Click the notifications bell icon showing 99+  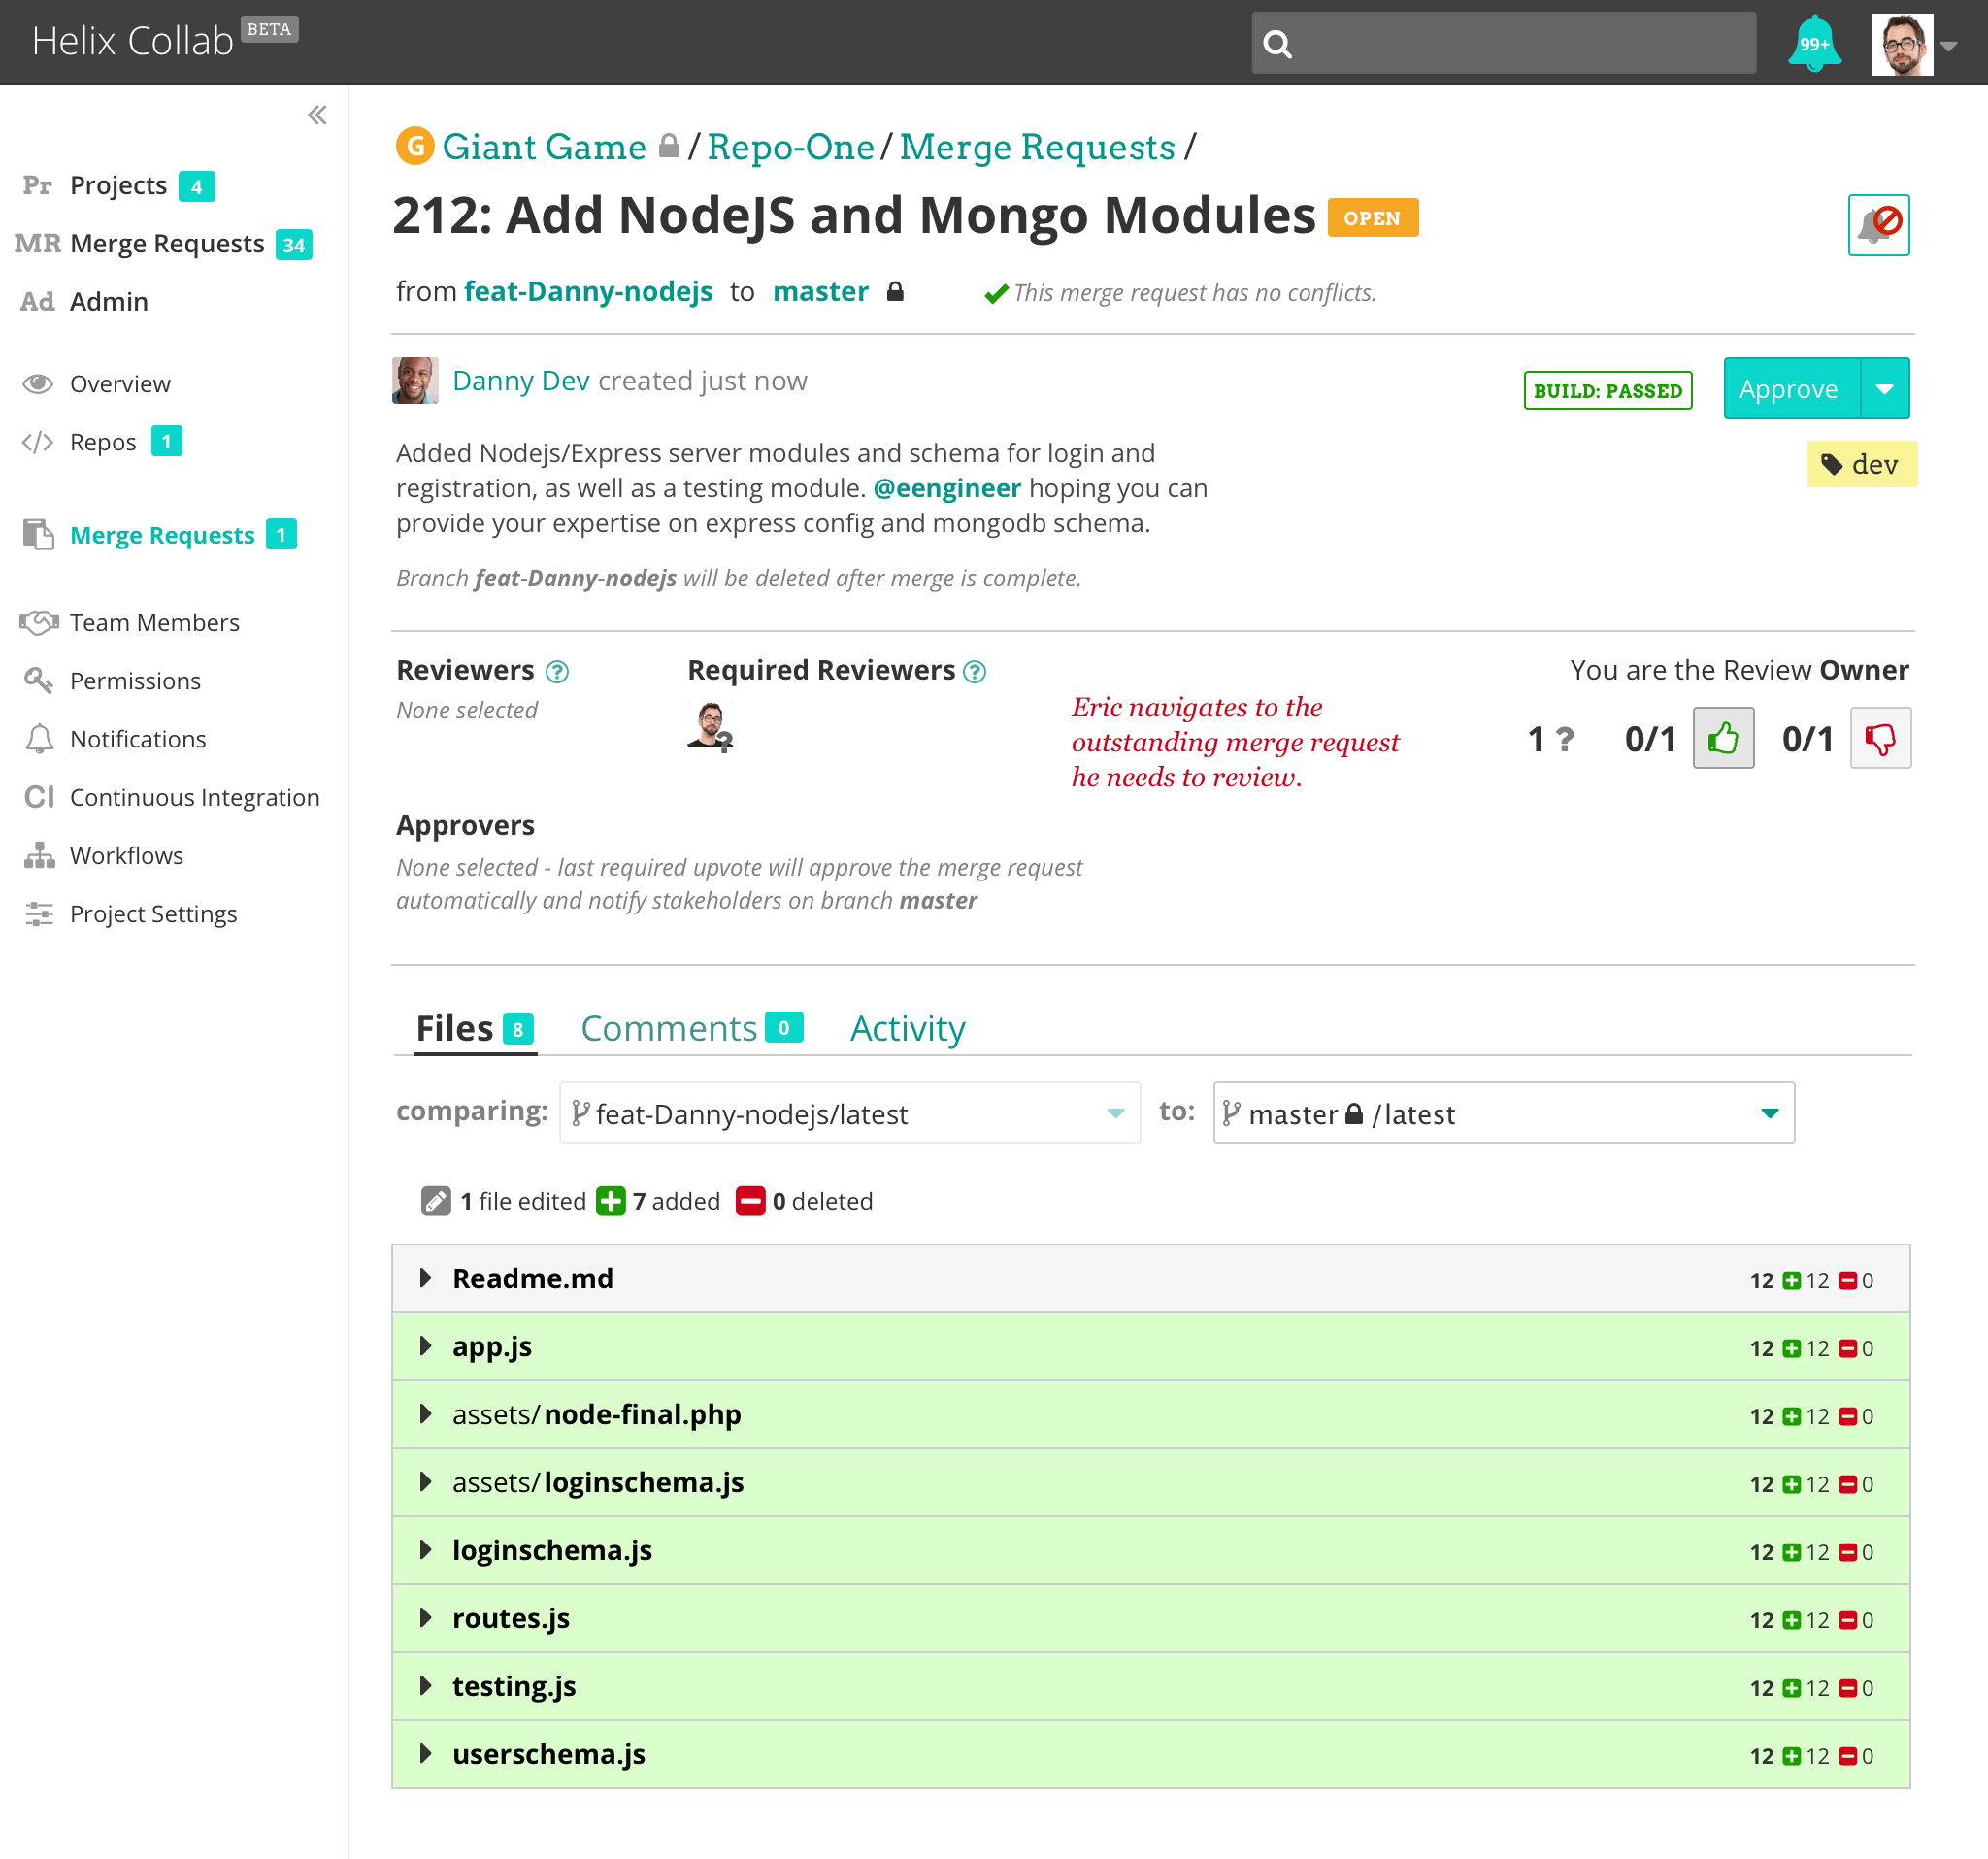coord(1813,43)
